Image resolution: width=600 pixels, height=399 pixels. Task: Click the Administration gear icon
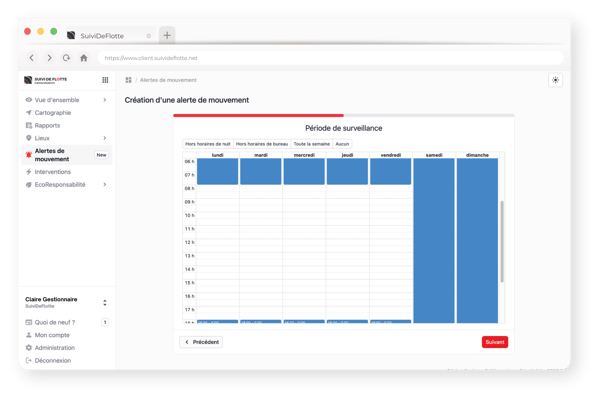(x=29, y=348)
